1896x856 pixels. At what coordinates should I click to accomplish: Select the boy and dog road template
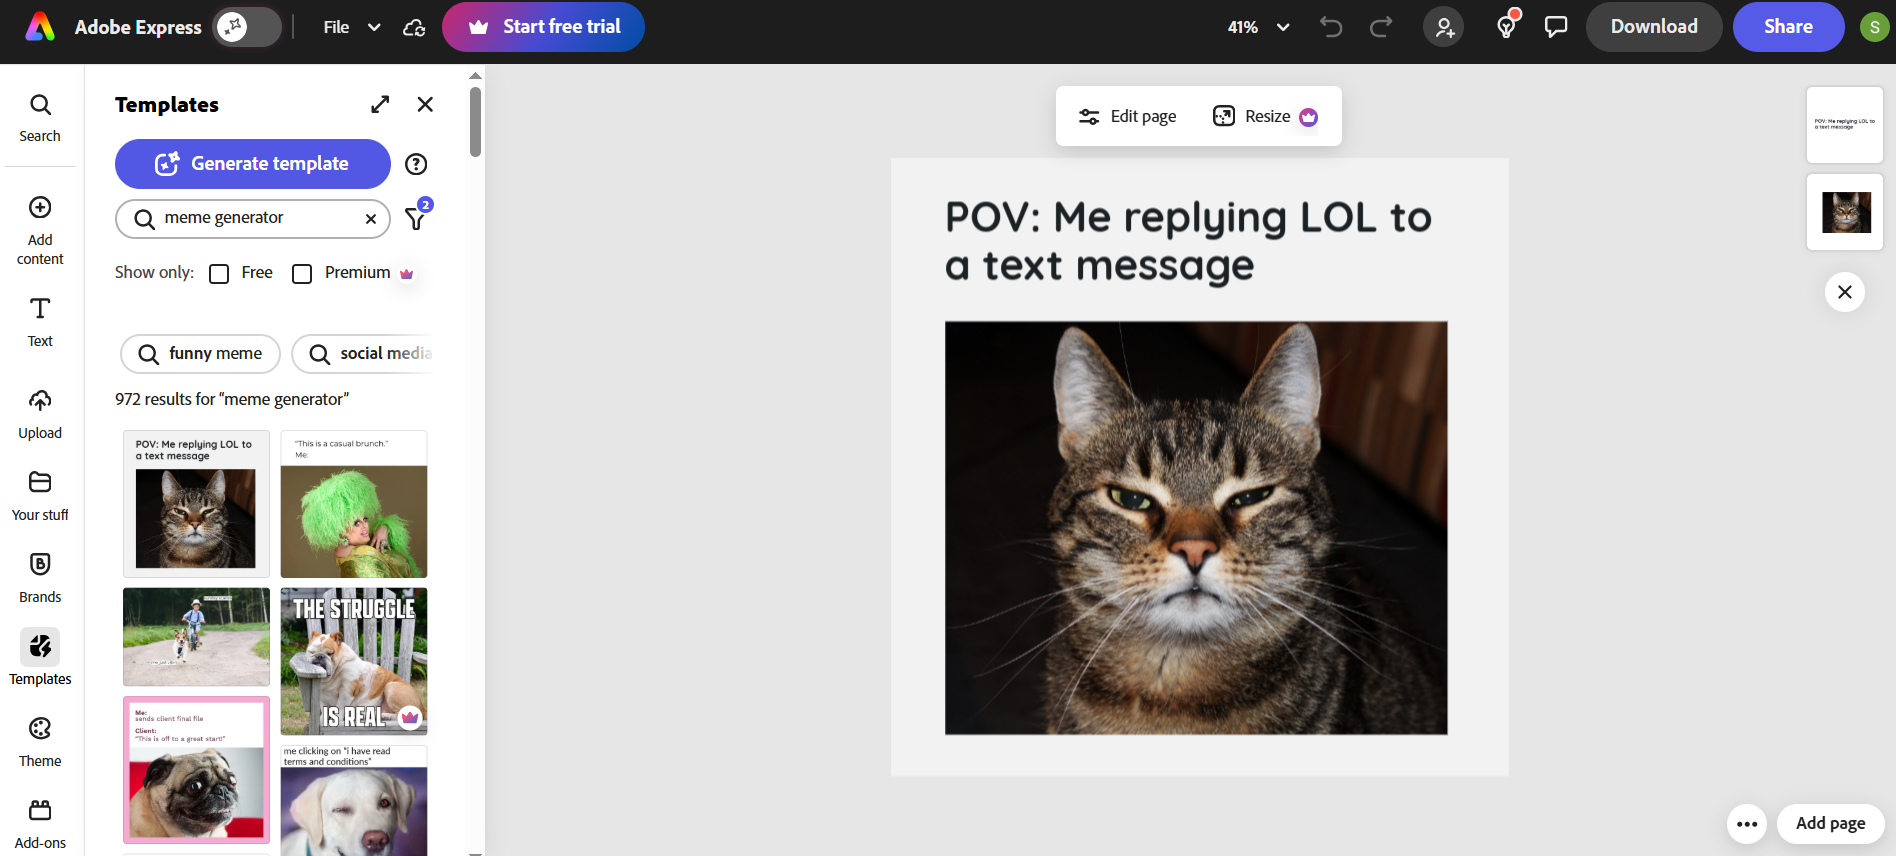[x=196, y=637]
